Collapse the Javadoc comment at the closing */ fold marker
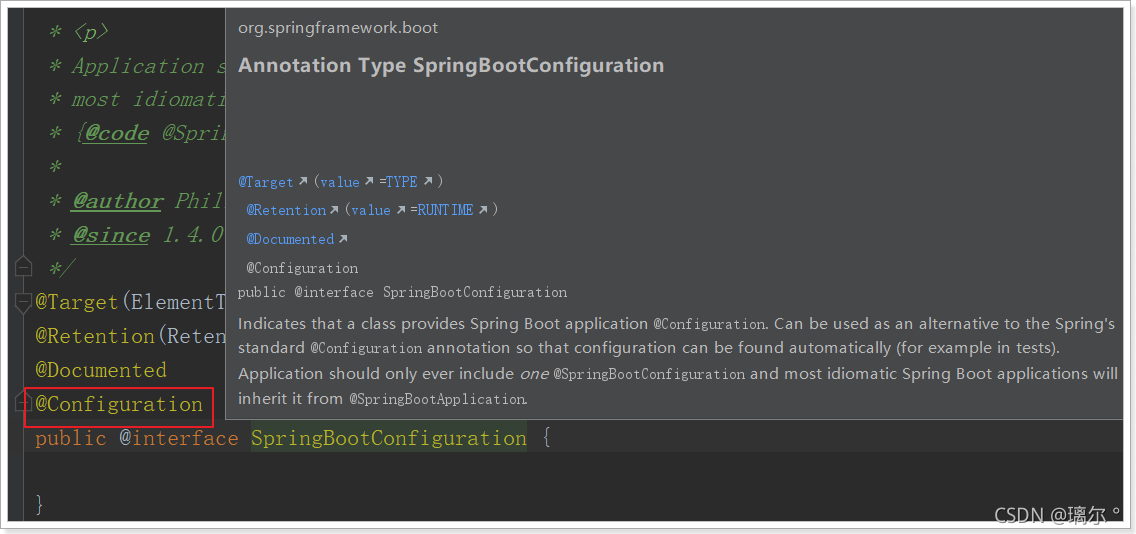The width and height of the screenshot is (1136, 534). [24, 268]
